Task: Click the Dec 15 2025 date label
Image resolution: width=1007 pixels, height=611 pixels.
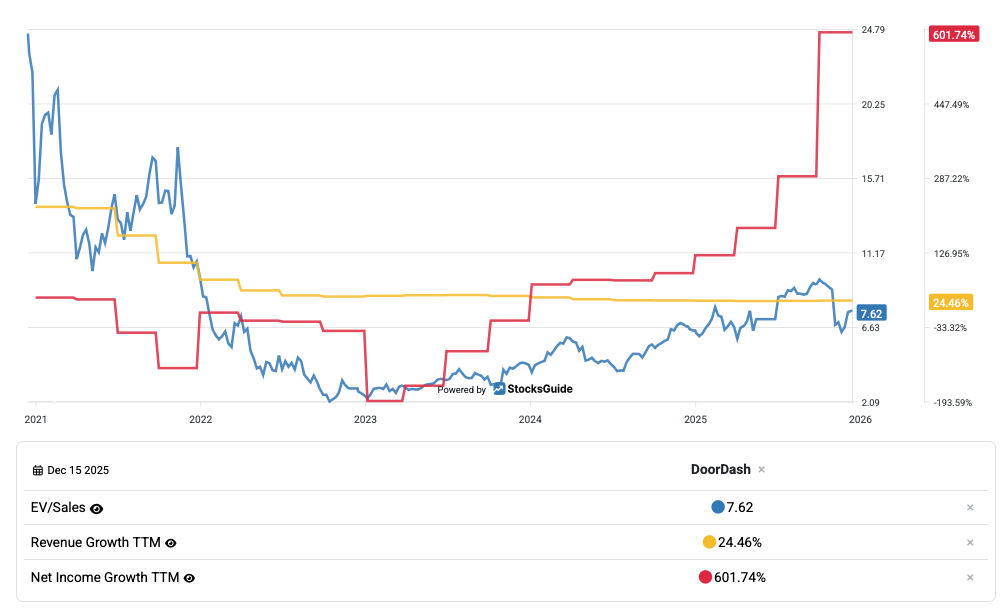Action: tap(80, 470)
